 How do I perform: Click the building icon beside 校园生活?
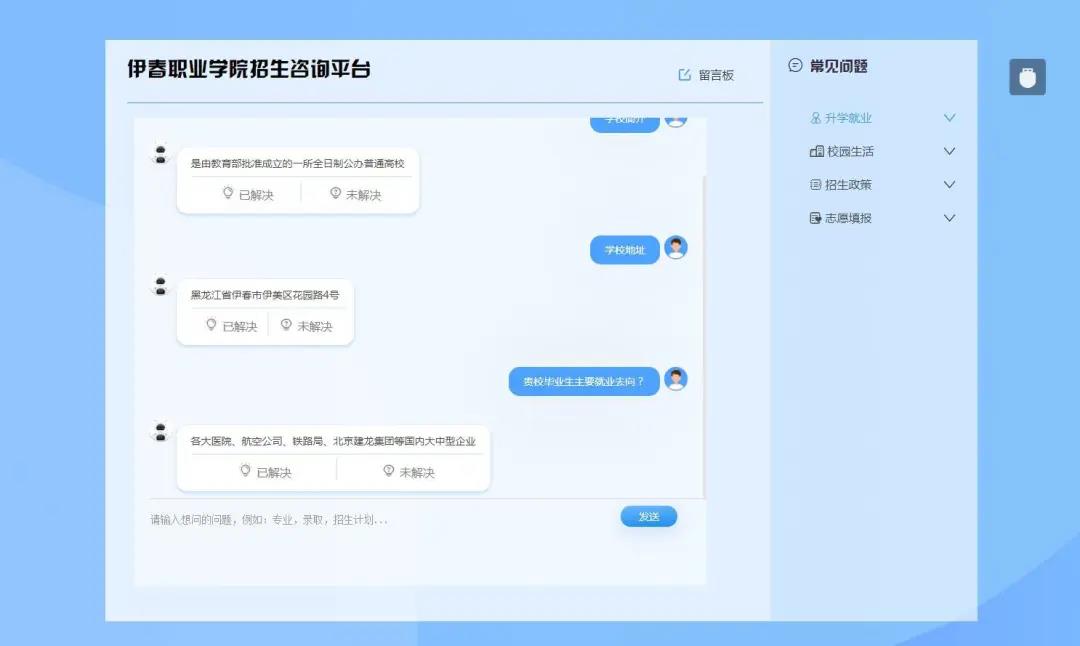[x=816, y=151]
